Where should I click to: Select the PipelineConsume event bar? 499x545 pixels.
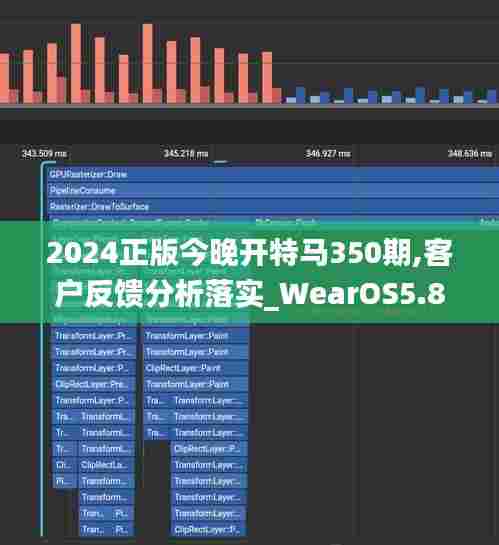[x=273, y=190]
